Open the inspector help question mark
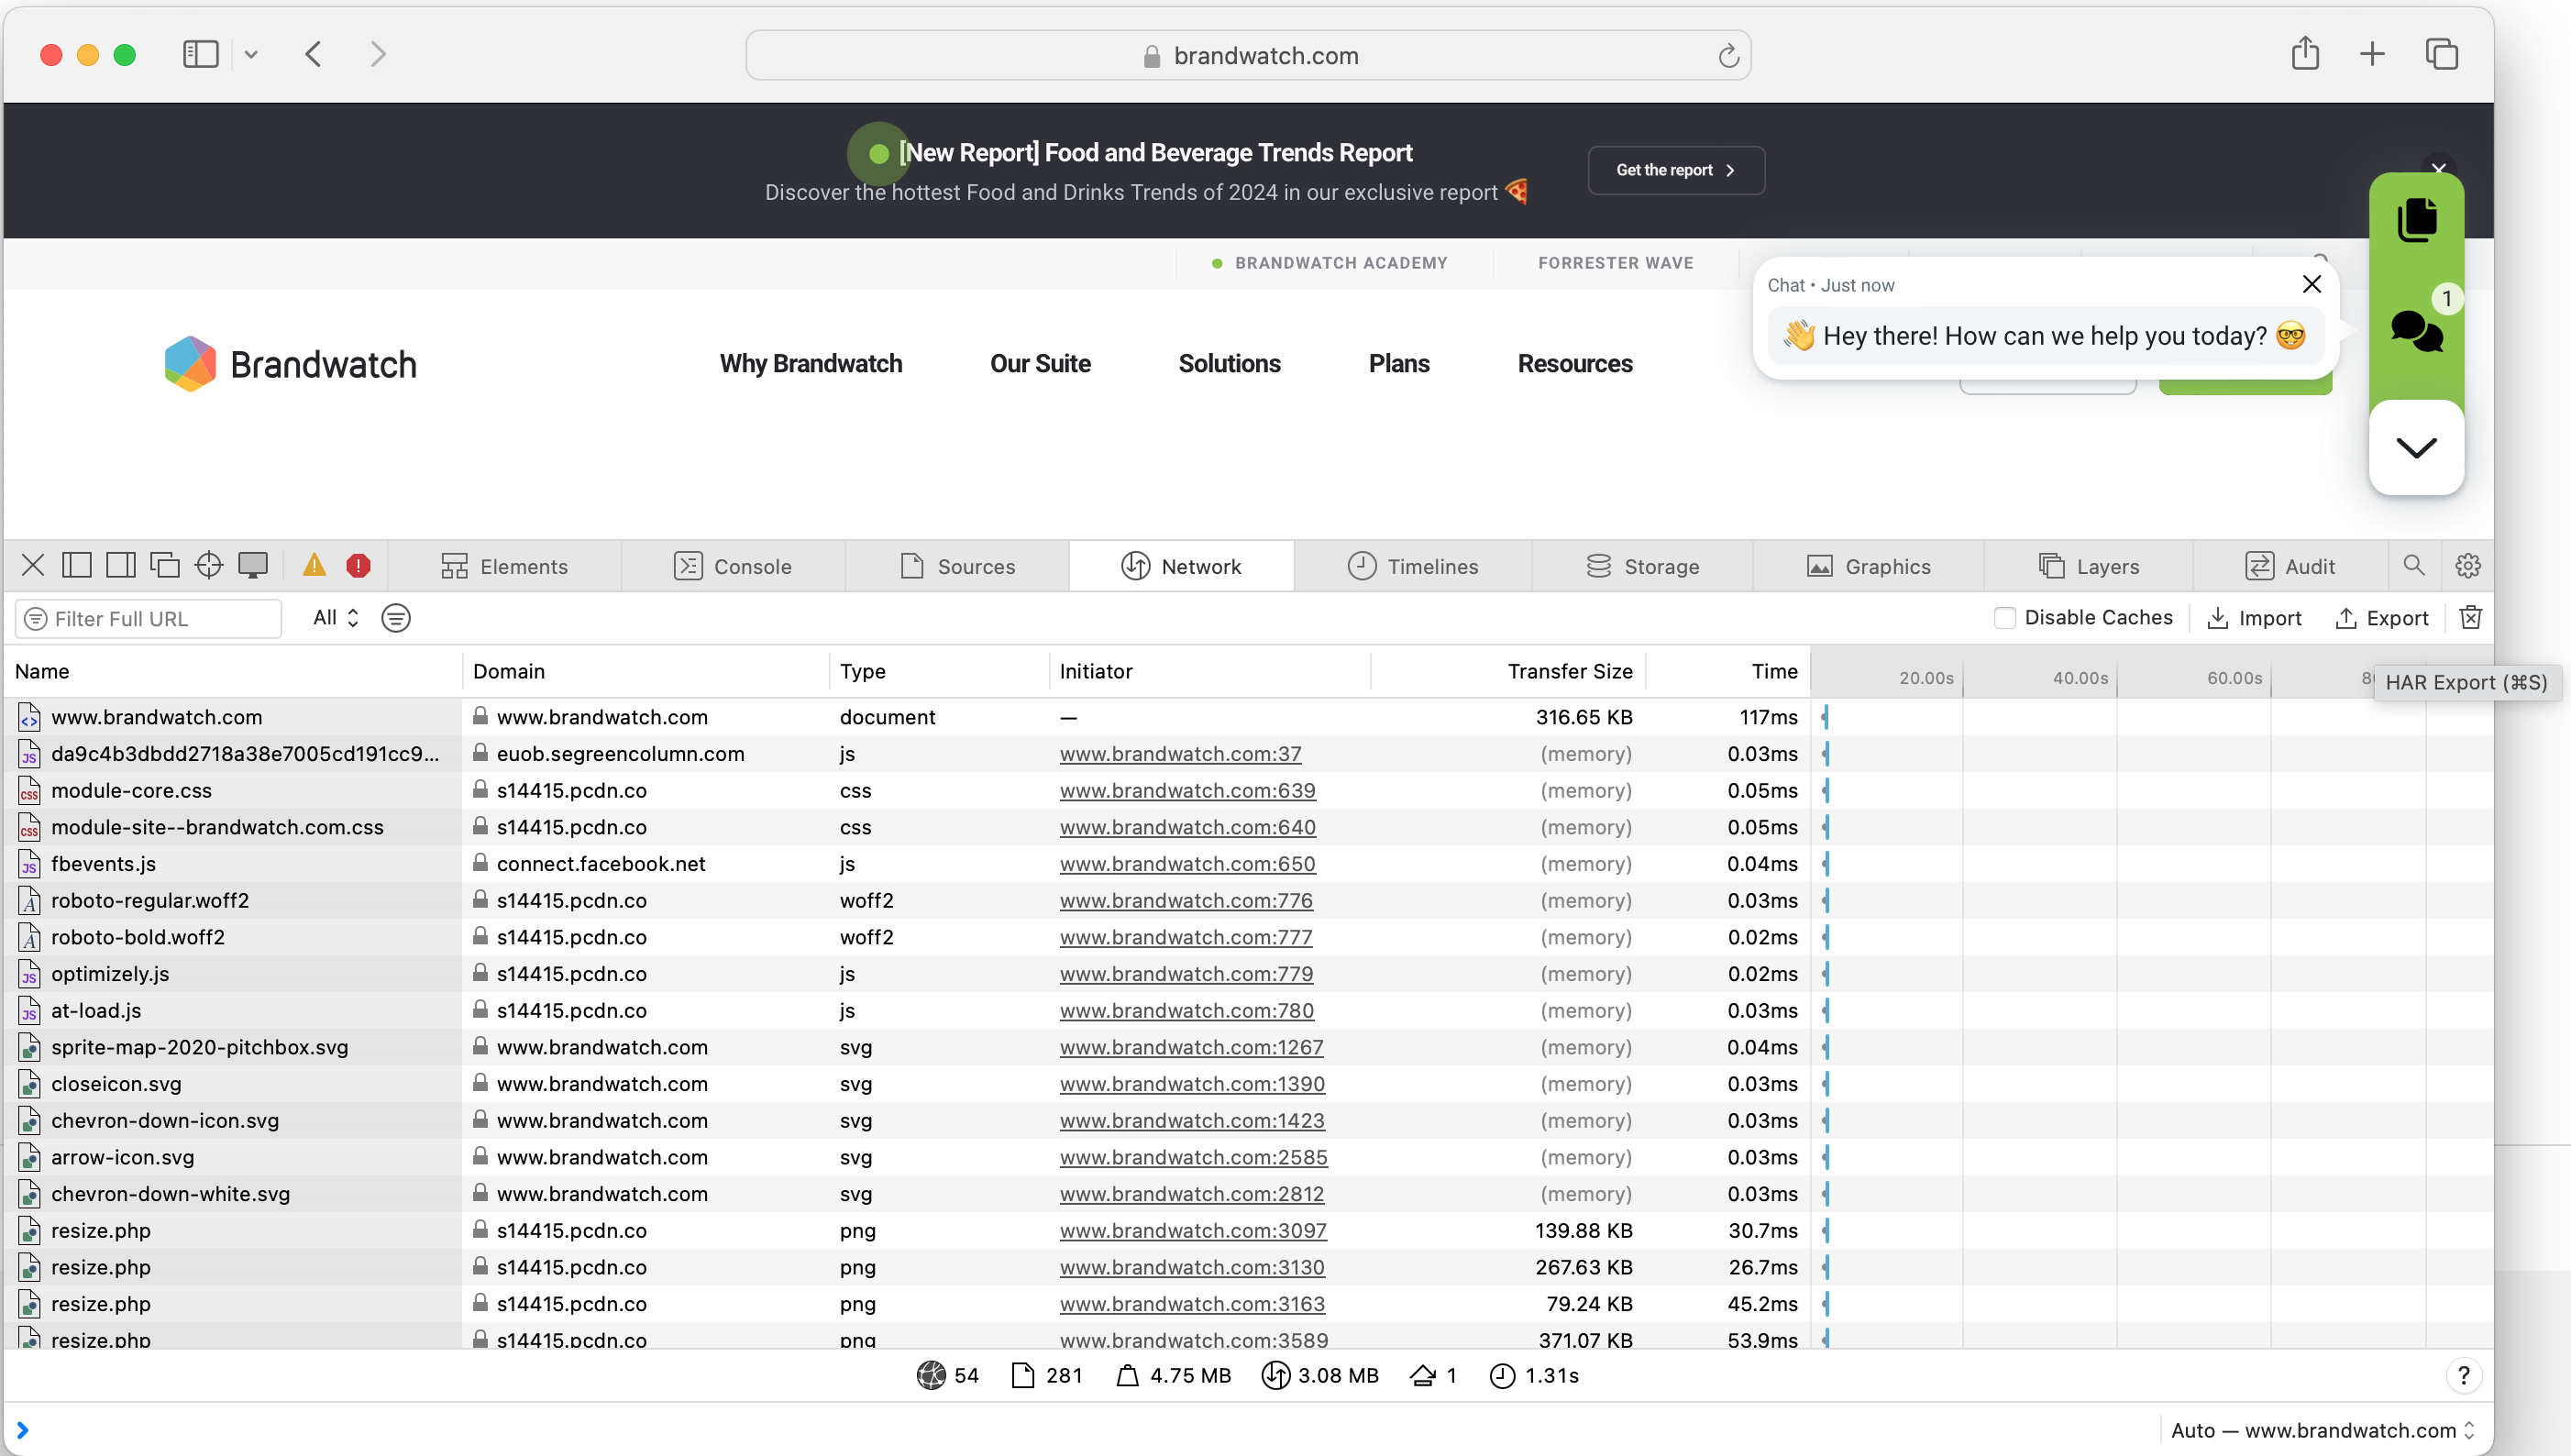 pyautogui.click(x=2463, y=1376)
